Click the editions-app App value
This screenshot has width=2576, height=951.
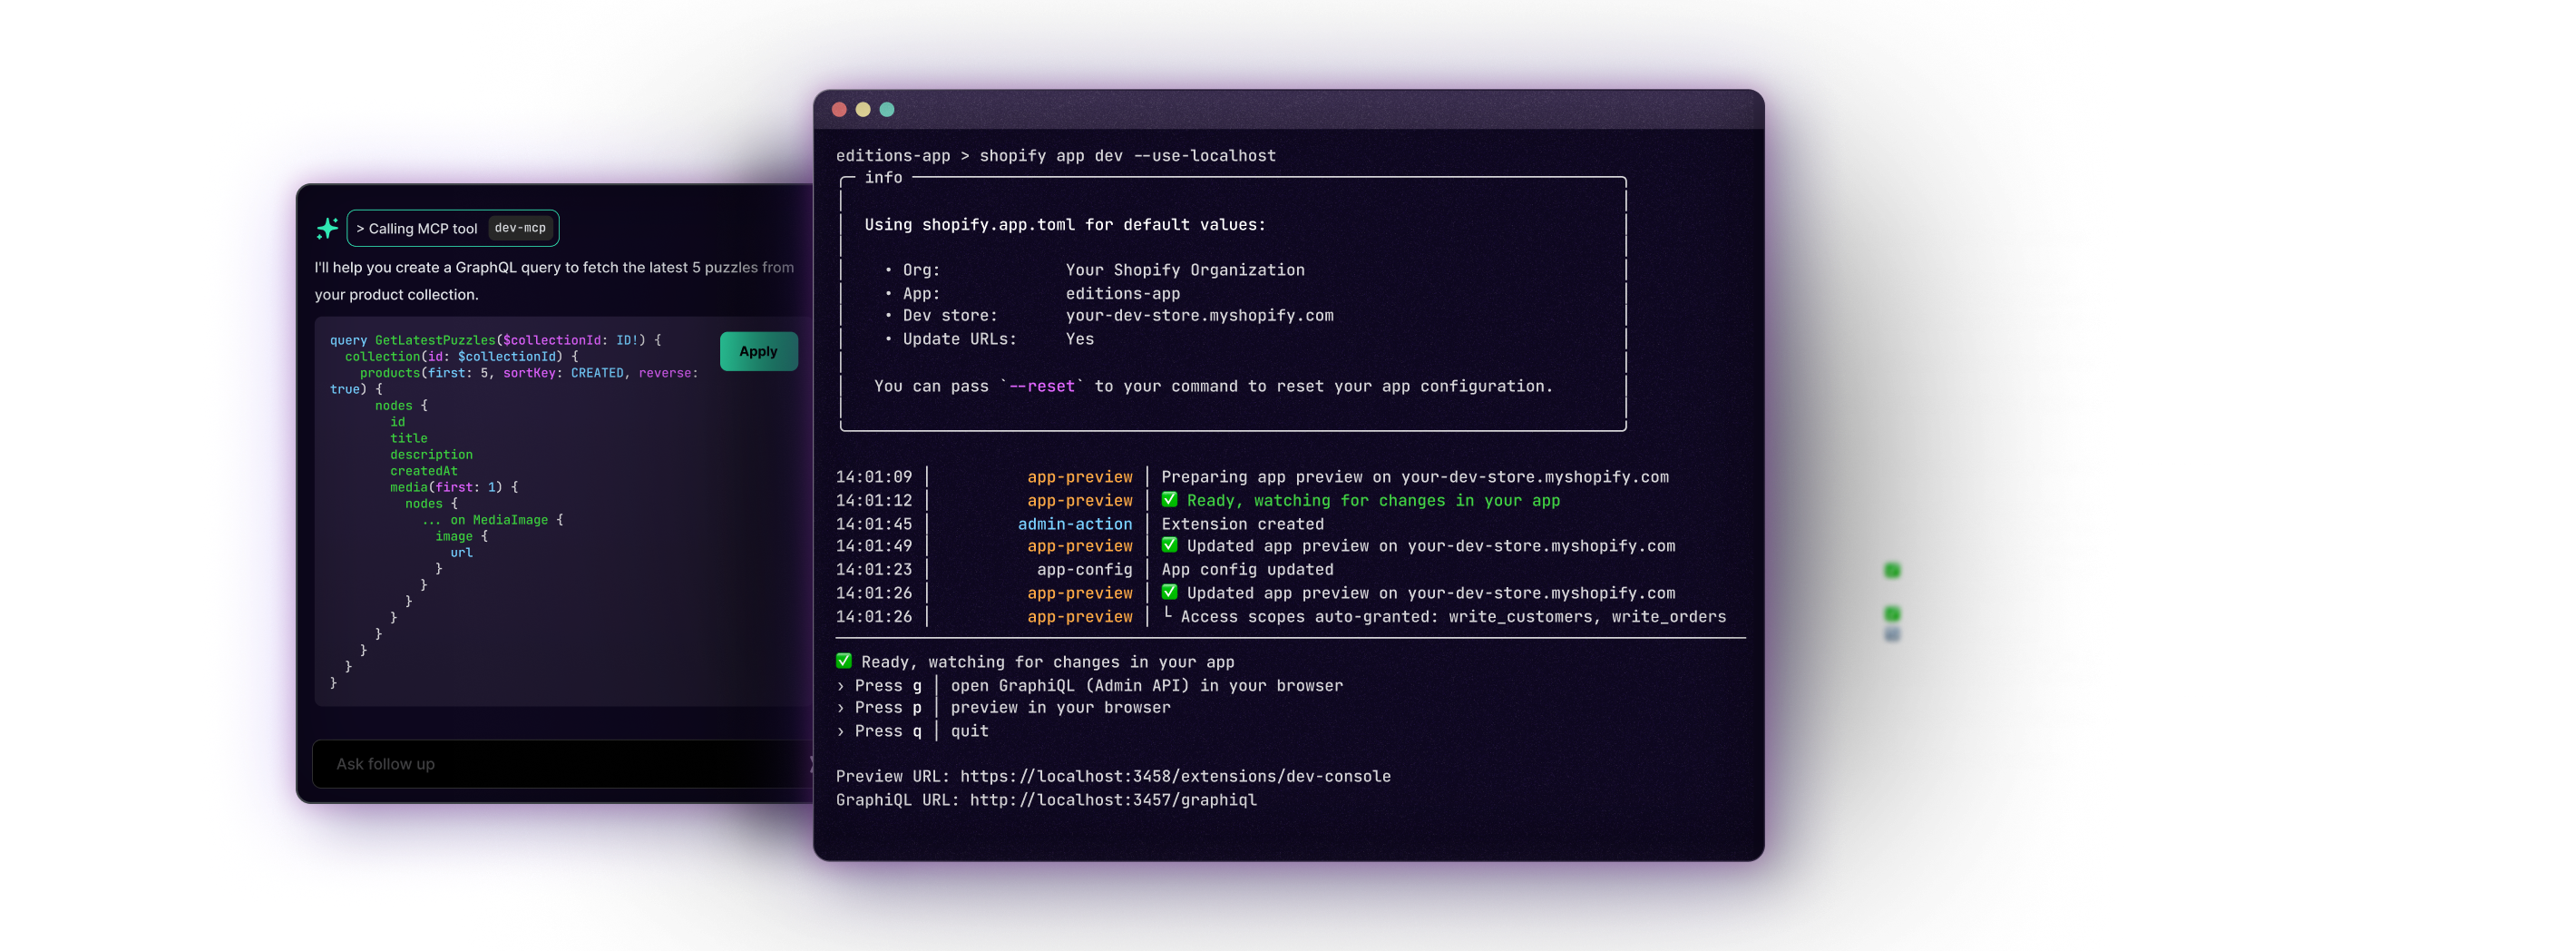coord(1122,294)
